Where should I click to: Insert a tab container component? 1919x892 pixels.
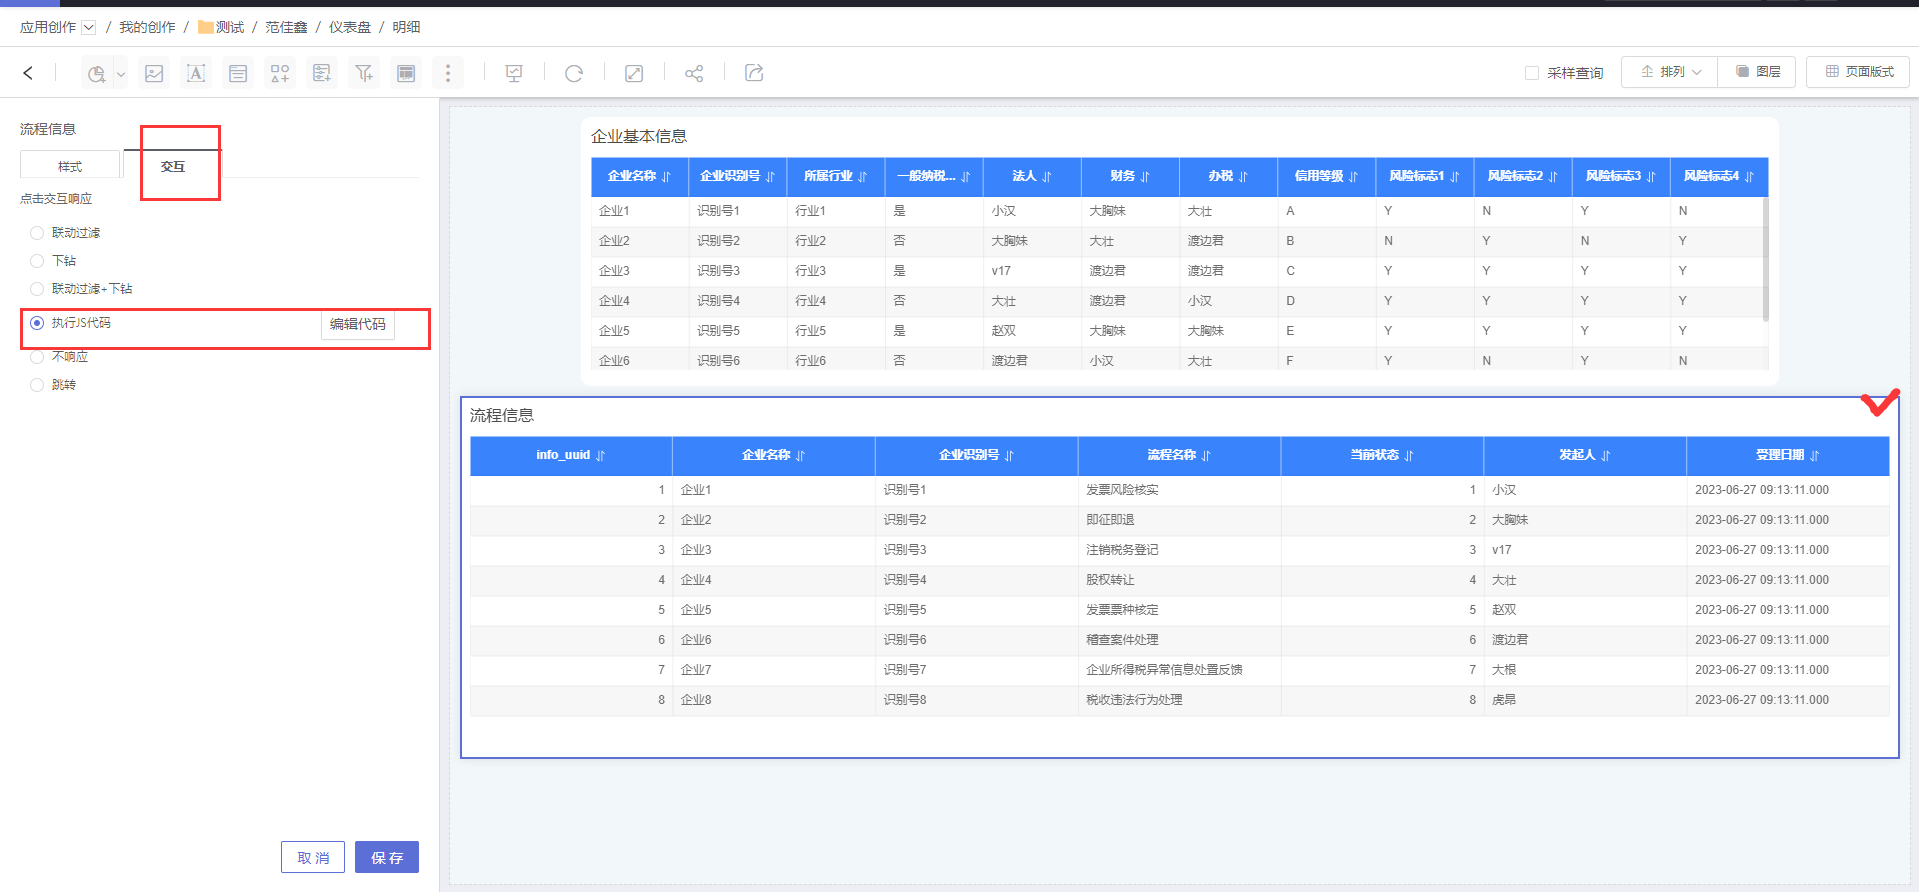406,73
